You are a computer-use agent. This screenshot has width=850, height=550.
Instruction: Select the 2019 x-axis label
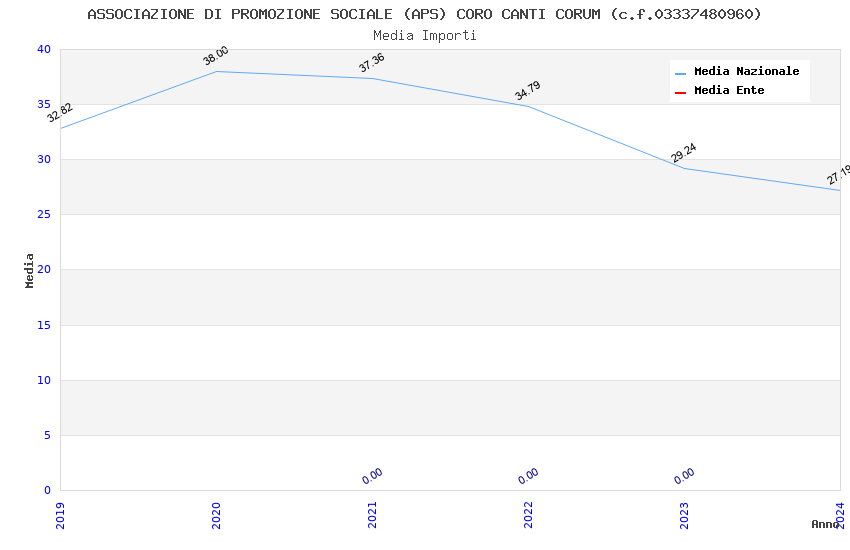60,514
